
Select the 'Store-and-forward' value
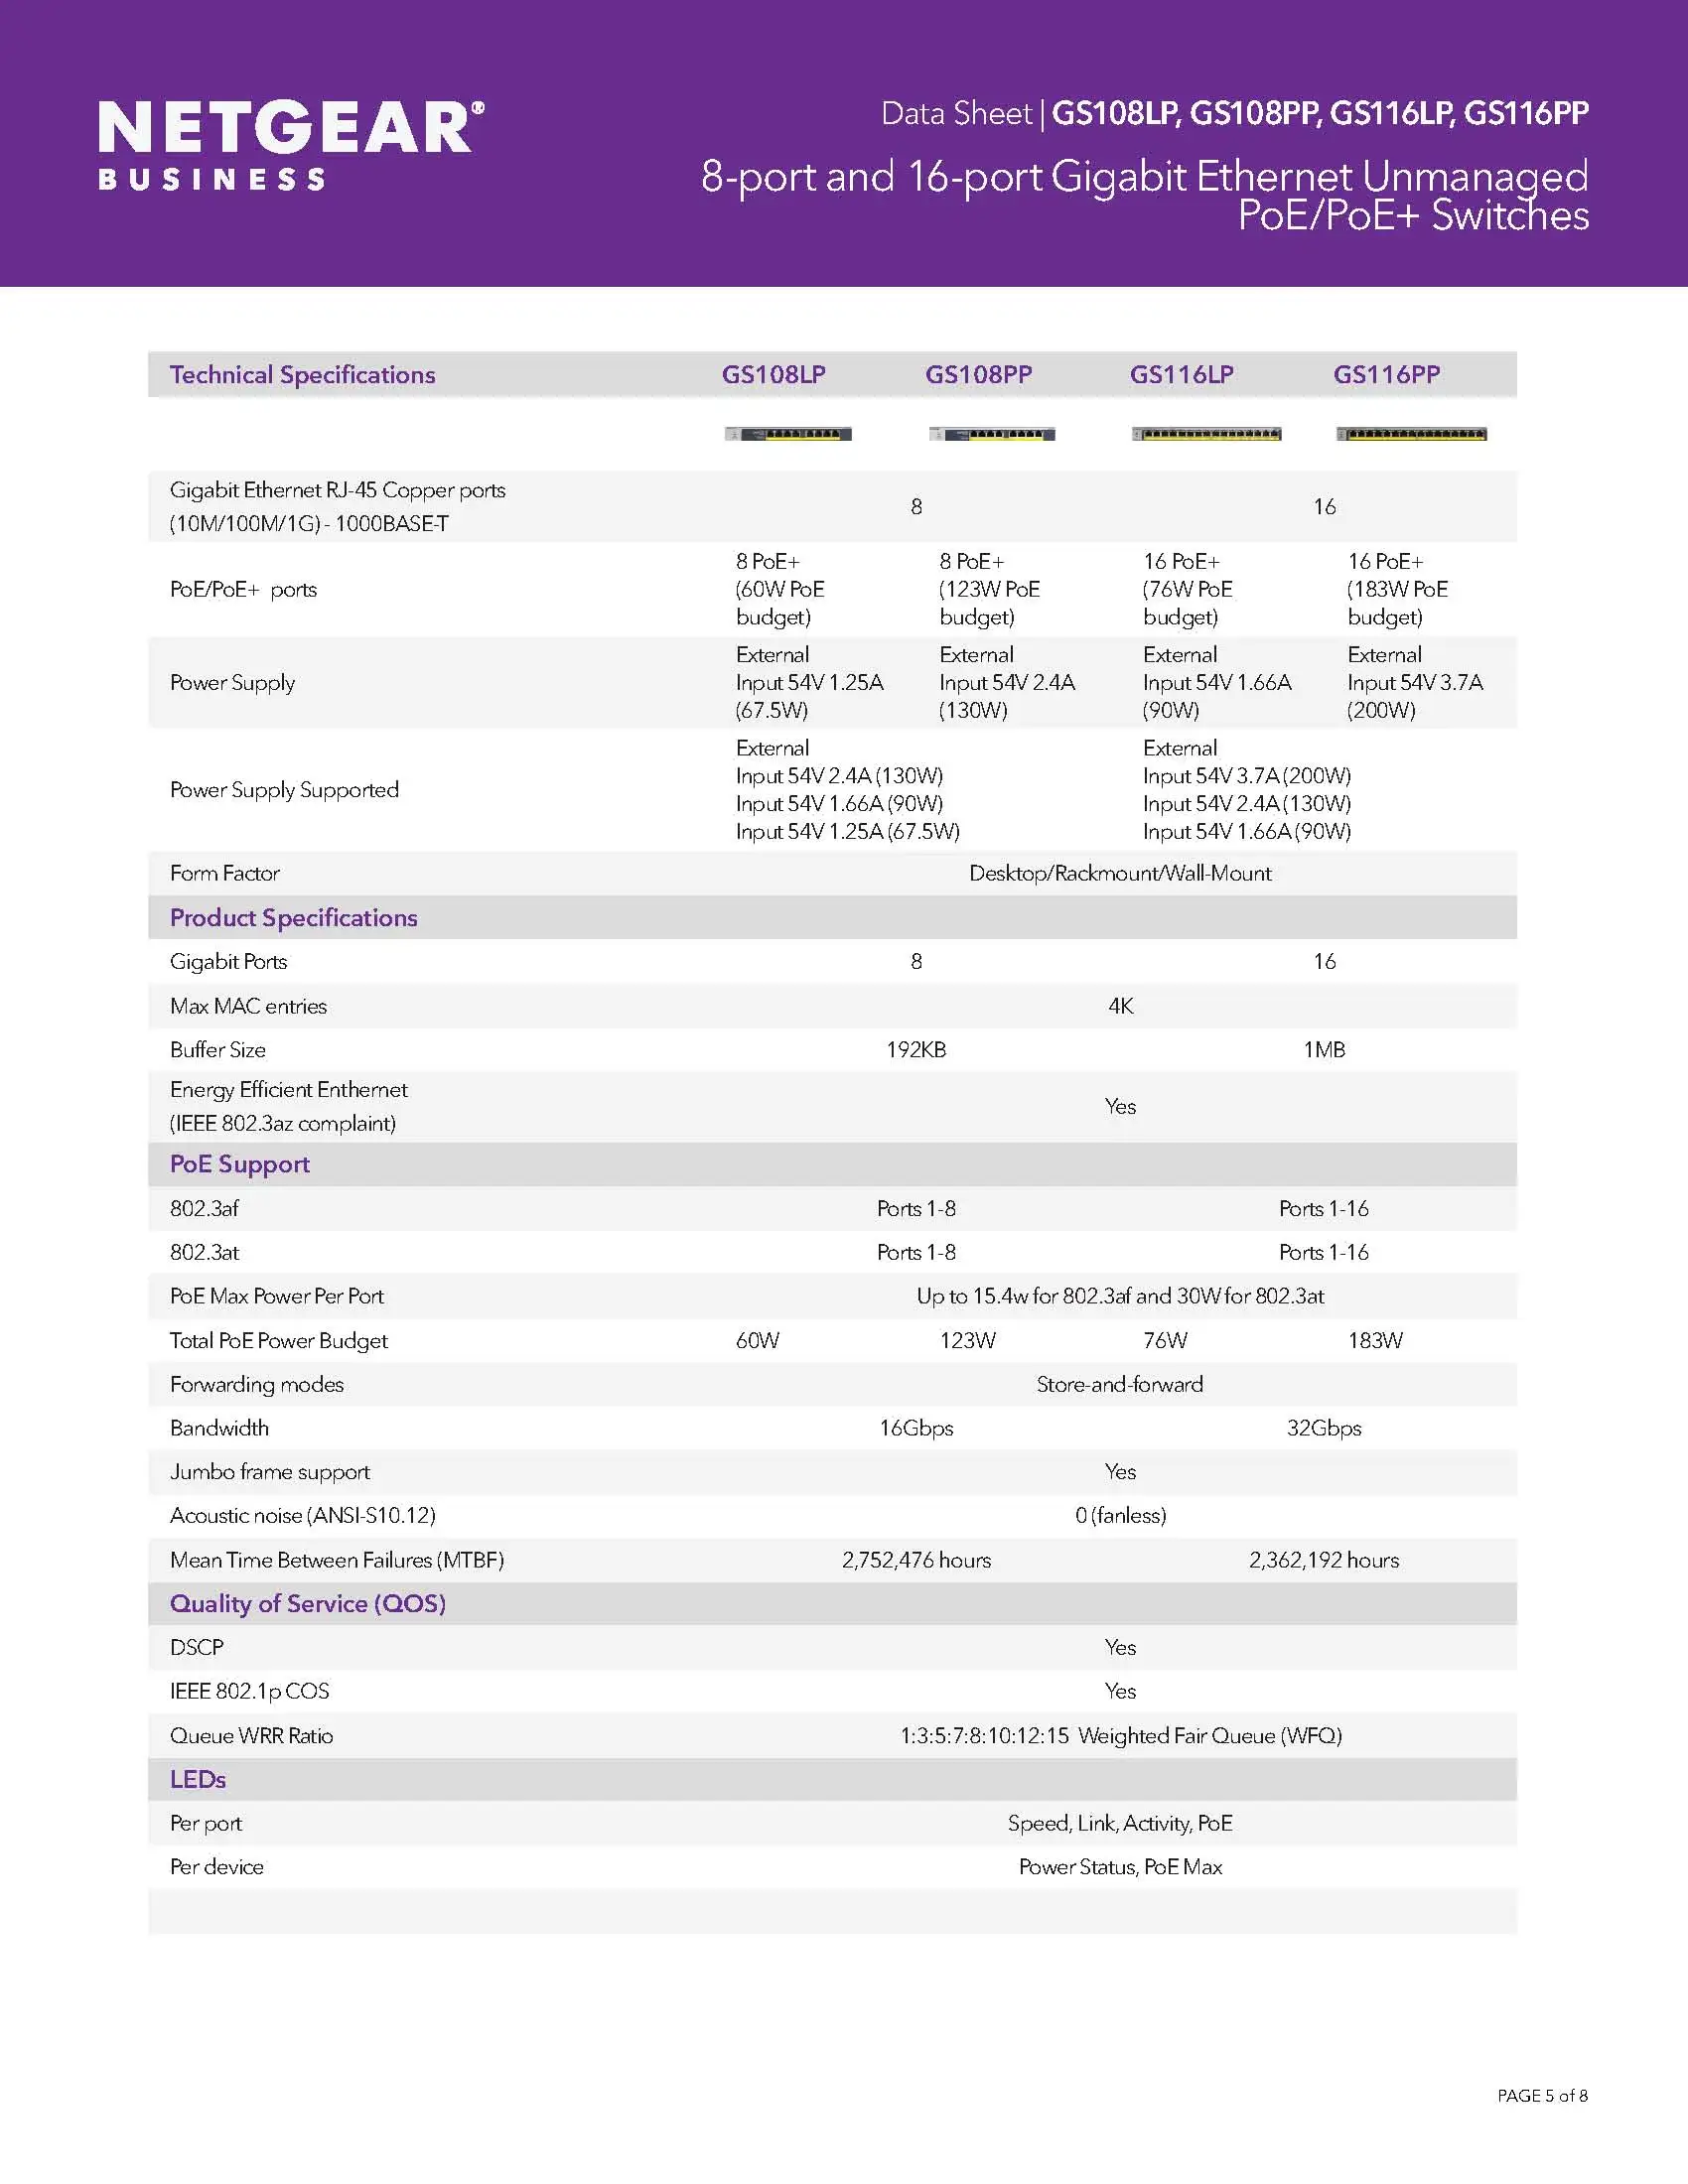coord(1120,1385)
